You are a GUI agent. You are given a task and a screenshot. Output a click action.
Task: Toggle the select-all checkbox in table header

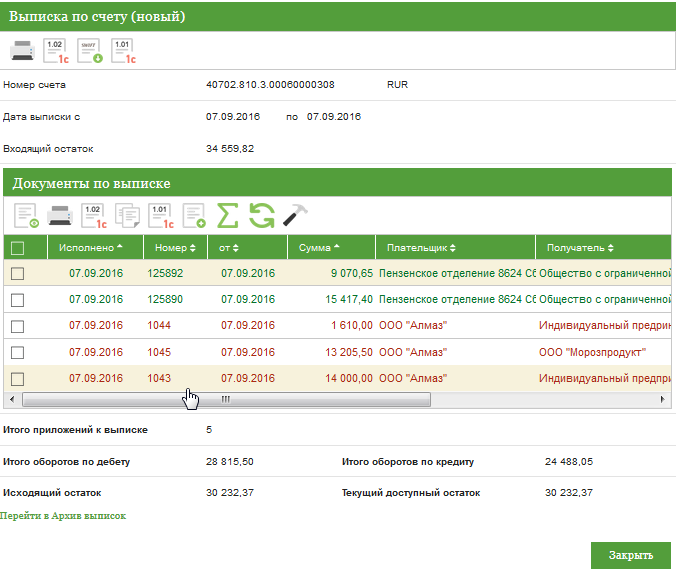click(17, 248)
